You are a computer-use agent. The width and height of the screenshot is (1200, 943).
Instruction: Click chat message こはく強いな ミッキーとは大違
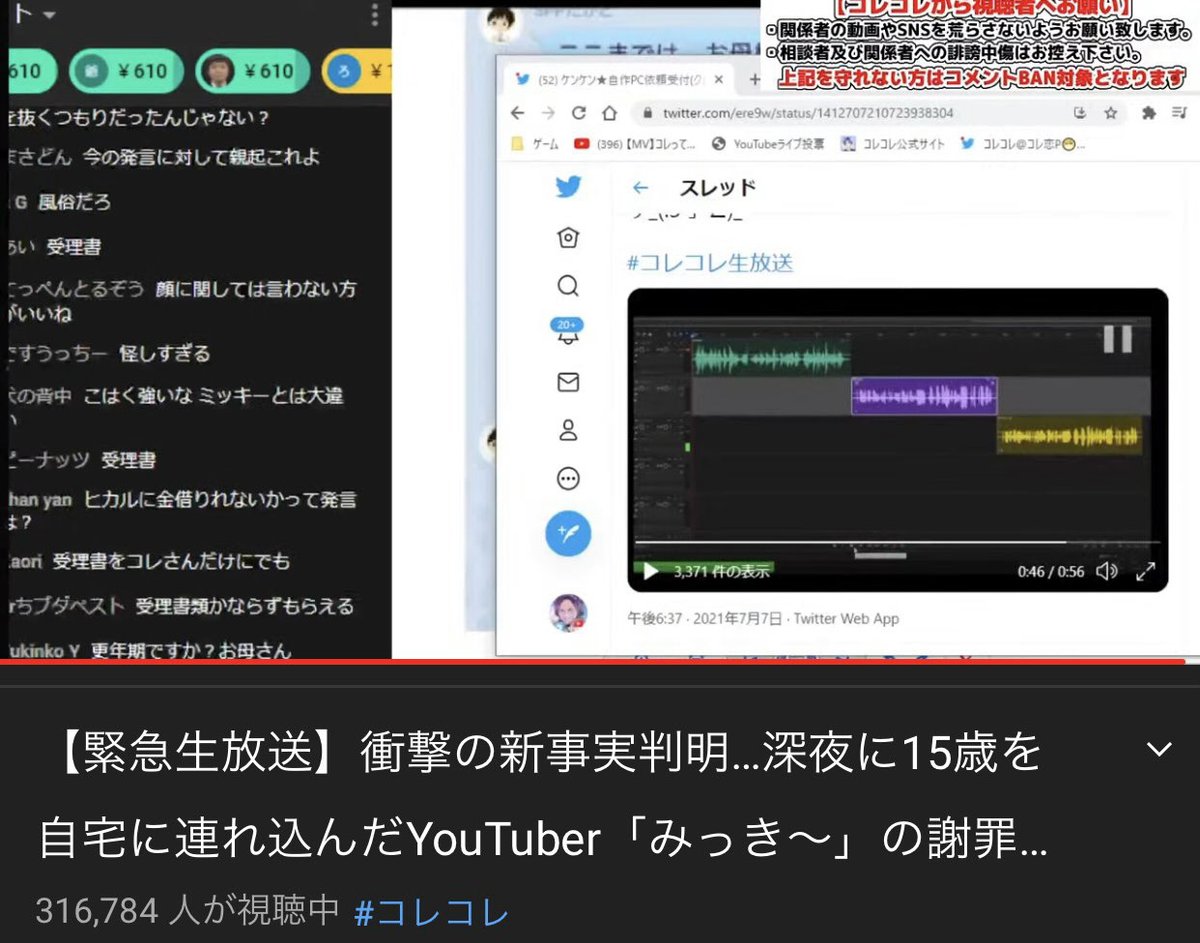pyautogui.click(x=214, y=395)
